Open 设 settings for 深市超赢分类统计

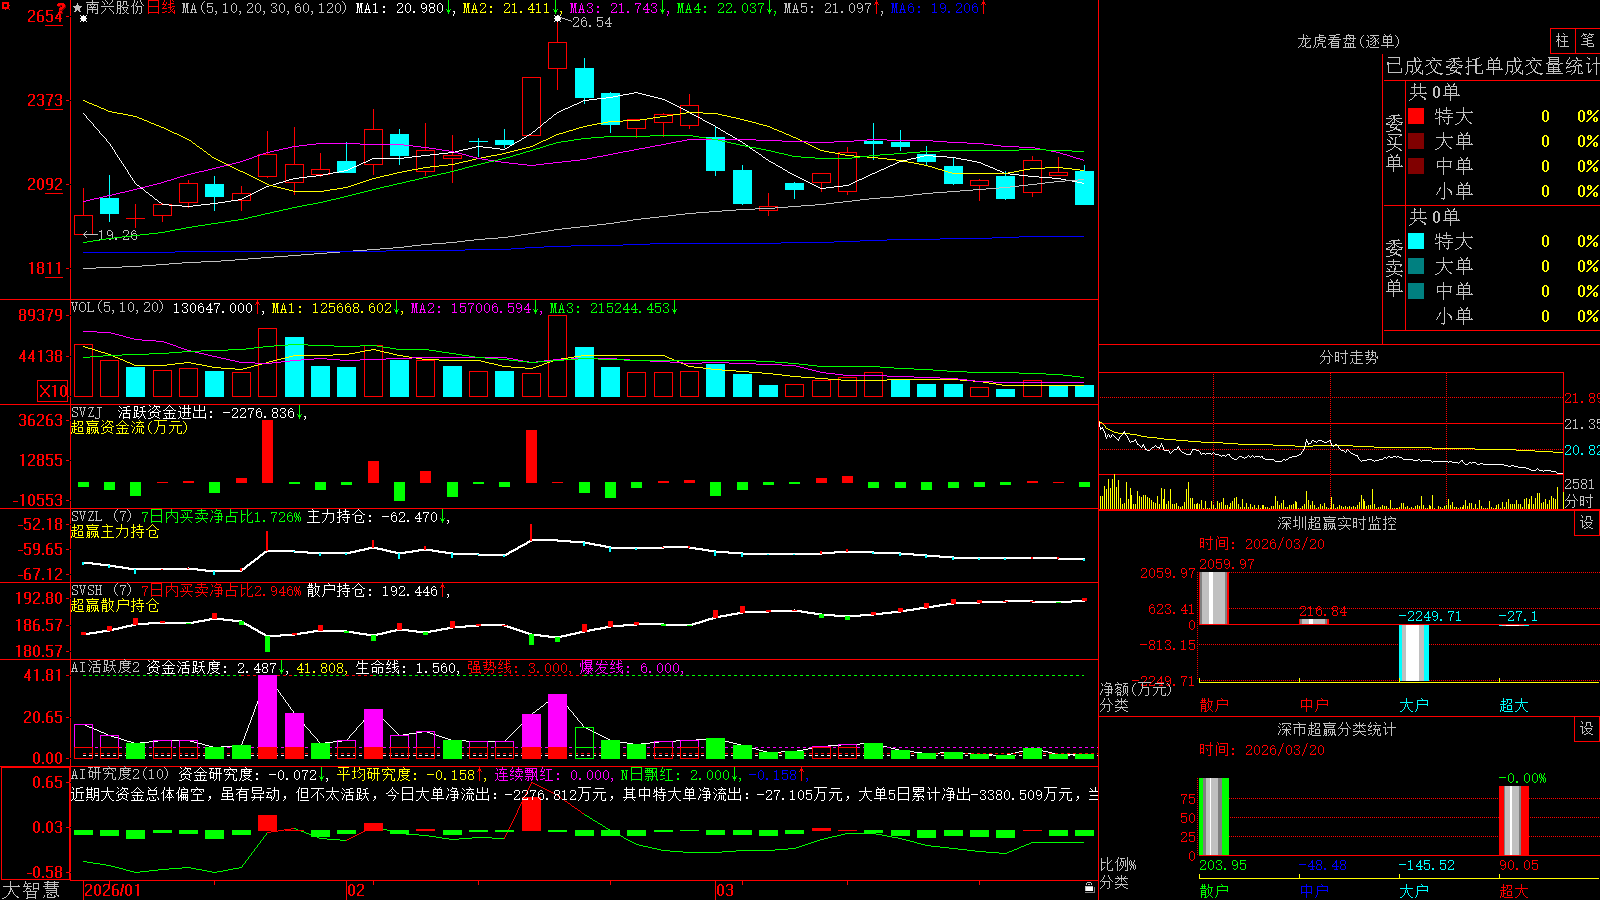(x=1587, y=729)
